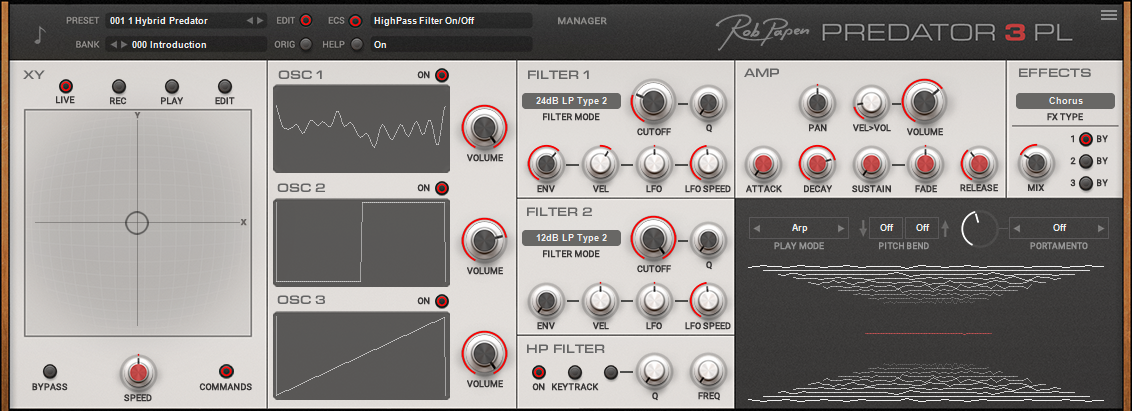This screenshot has height=411, width=1132.
Task: Click OSC 1 VOLUME knob
Action: click(484, 129)
